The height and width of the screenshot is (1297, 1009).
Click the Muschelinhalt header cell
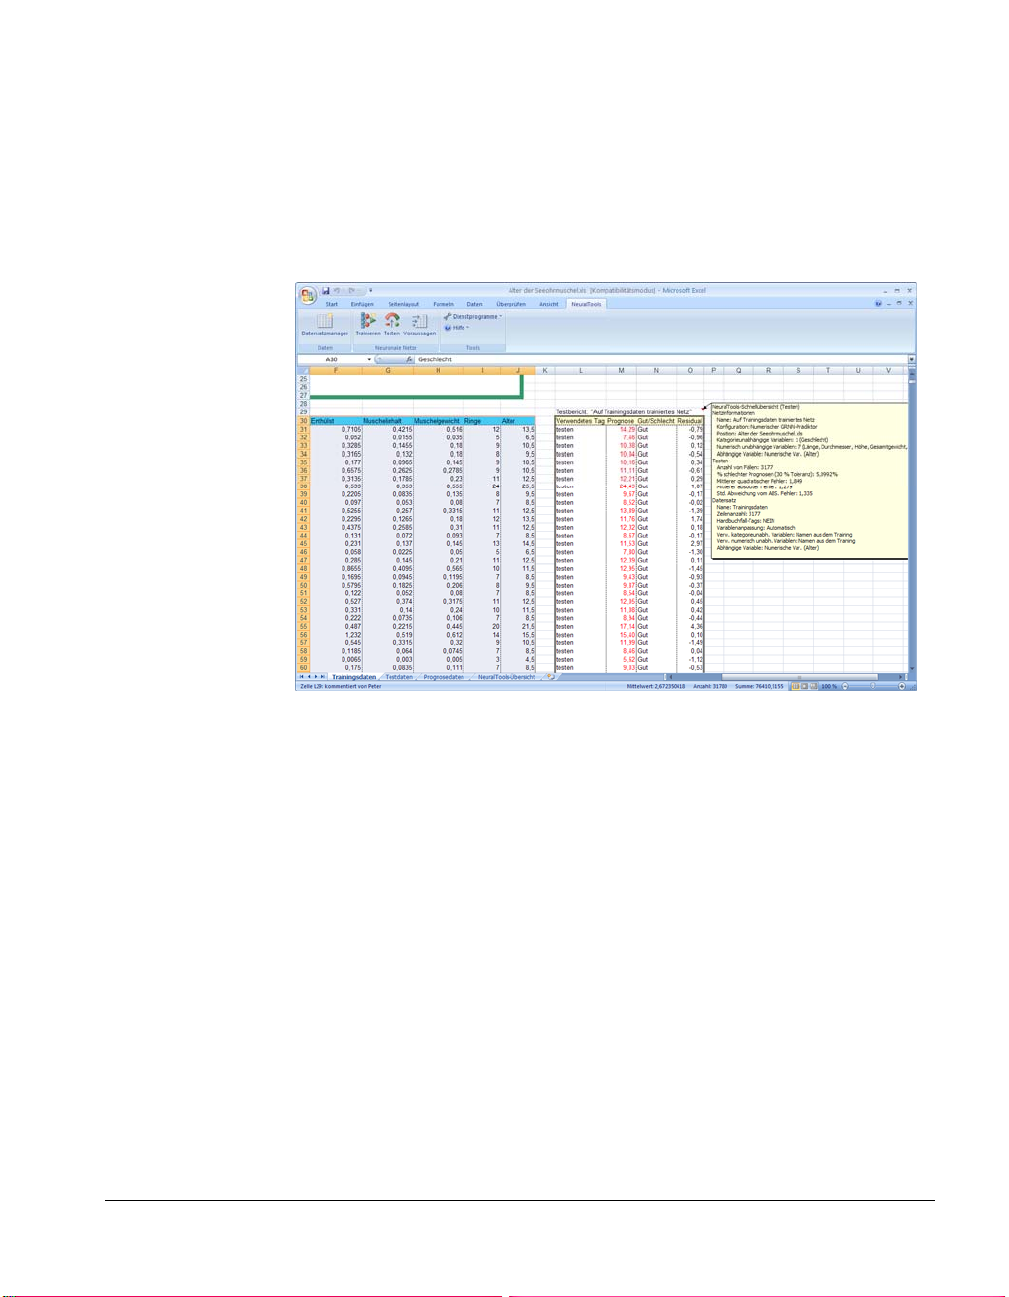coord(387,421)
